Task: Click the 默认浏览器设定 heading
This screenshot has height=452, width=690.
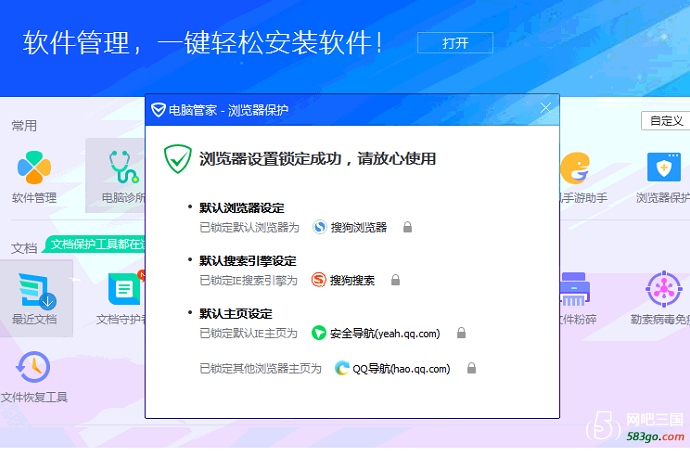Action: [242, 208]
